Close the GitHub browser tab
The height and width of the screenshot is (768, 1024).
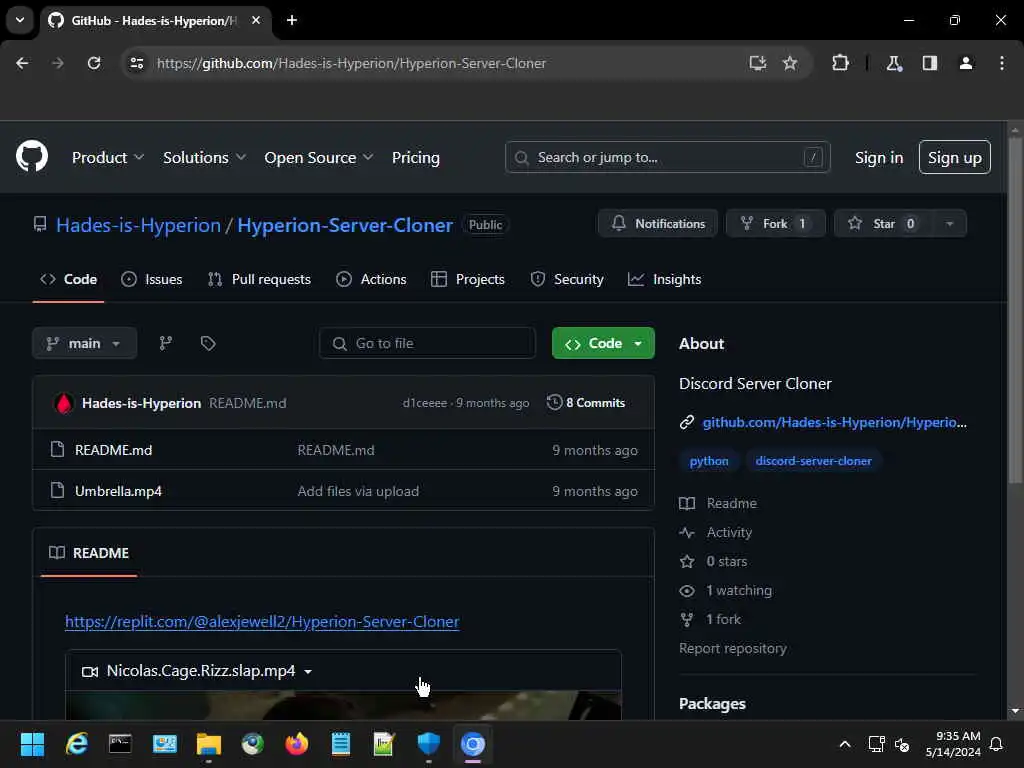click(256, 20)
